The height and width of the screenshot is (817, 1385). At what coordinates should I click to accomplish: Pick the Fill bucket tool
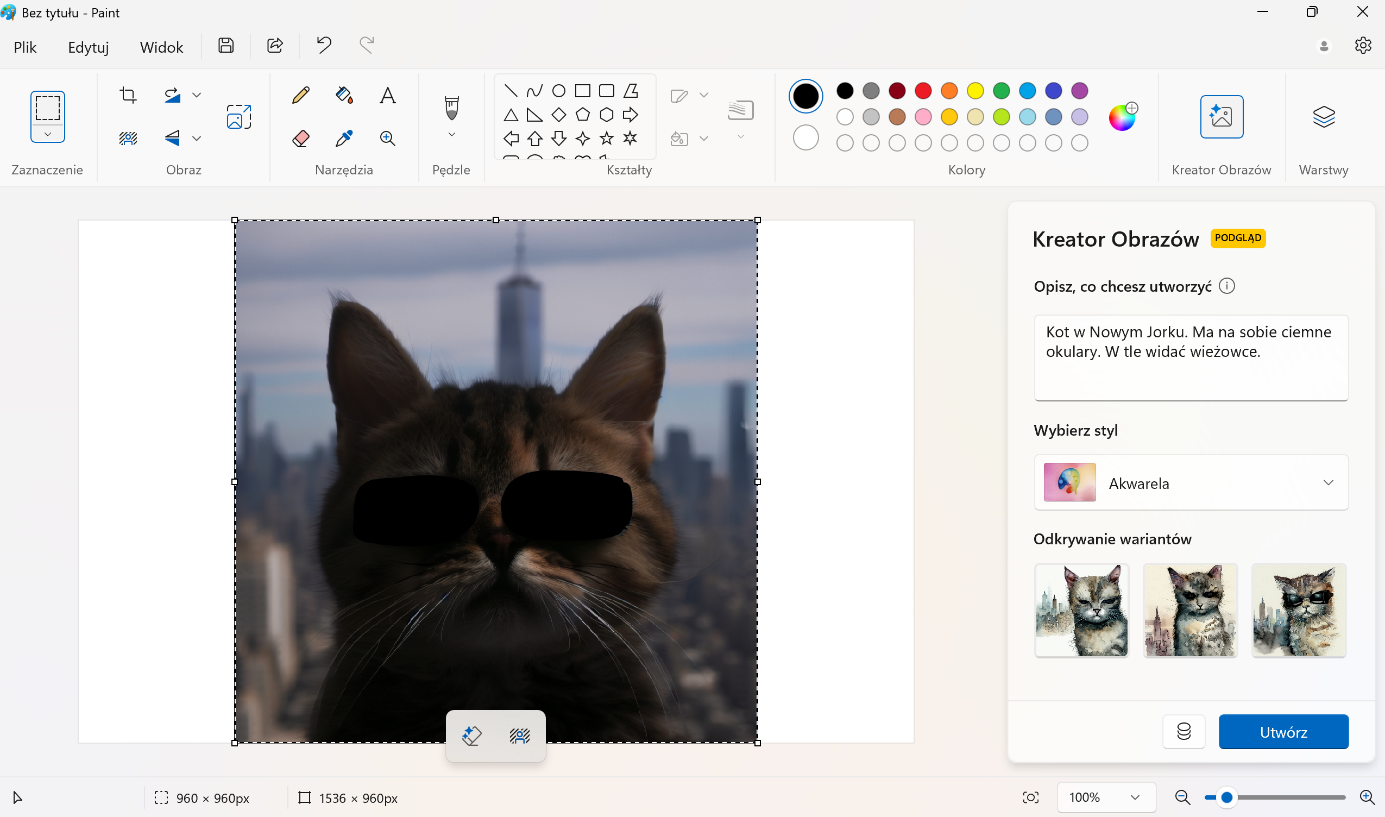pyautogui.click(x=344, y=96)
